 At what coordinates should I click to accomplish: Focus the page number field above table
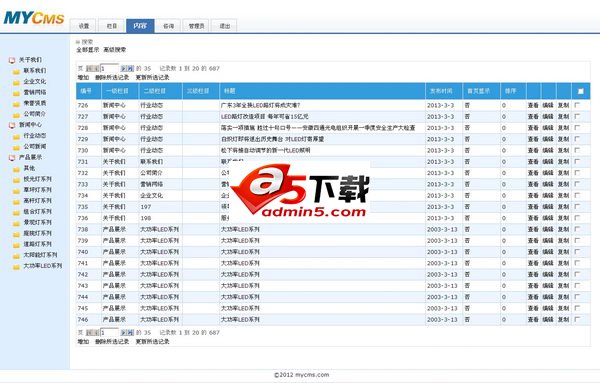(109, 68)
